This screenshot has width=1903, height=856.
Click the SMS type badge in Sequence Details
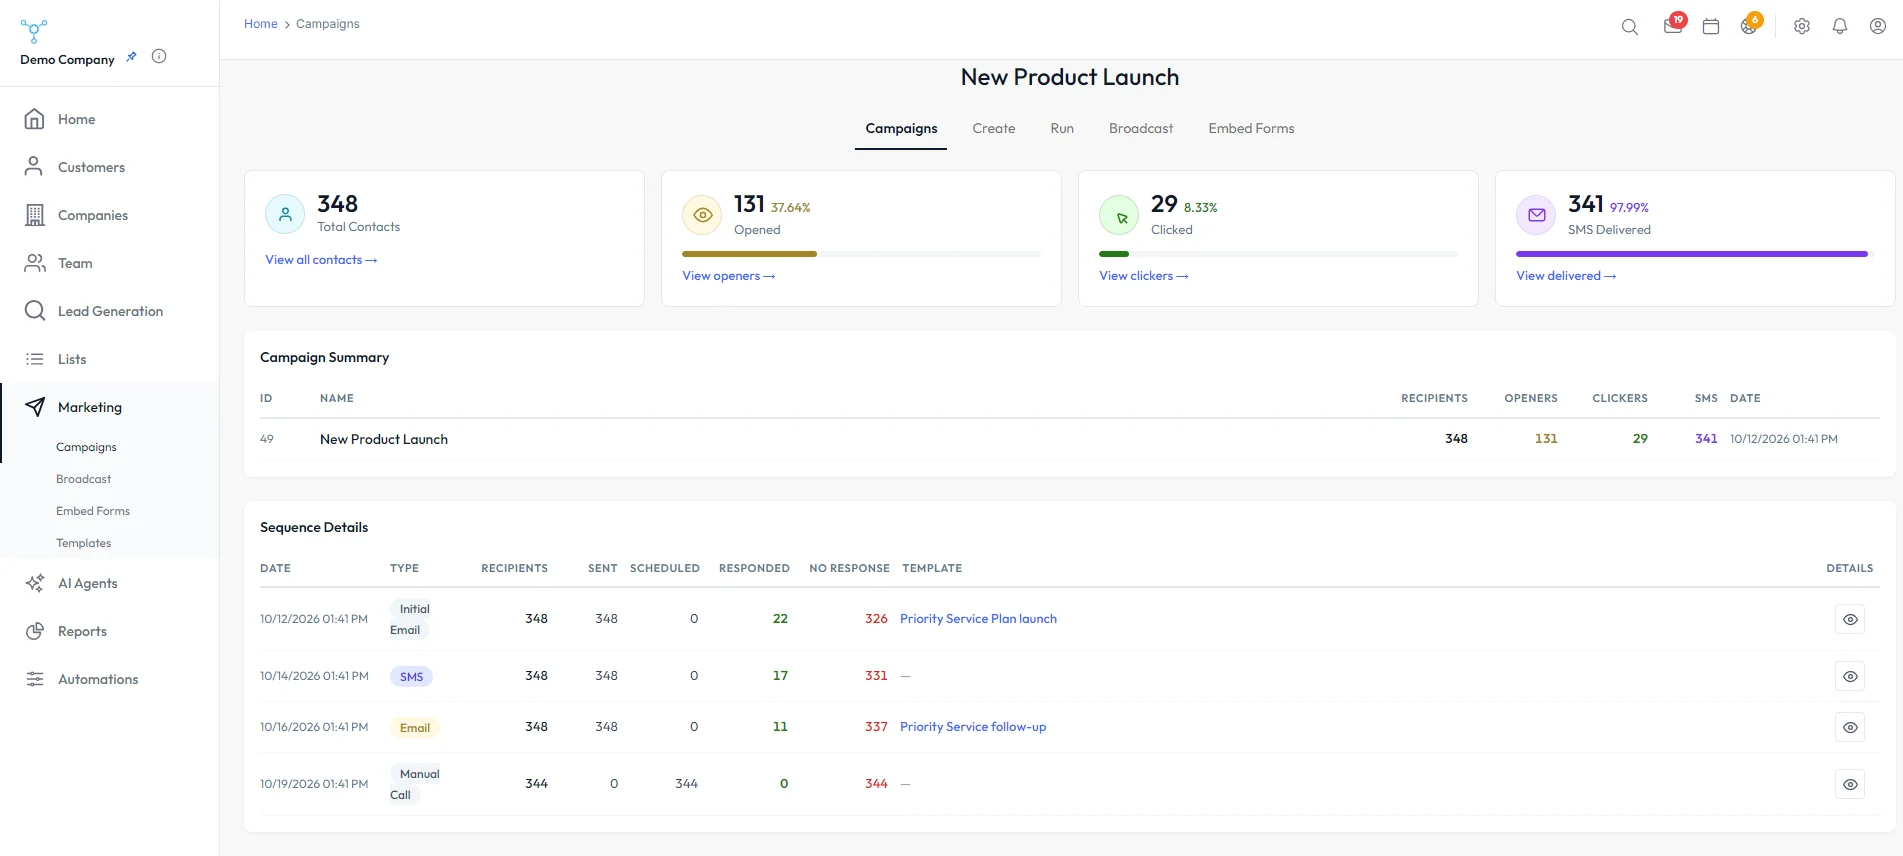click(411, 677)
